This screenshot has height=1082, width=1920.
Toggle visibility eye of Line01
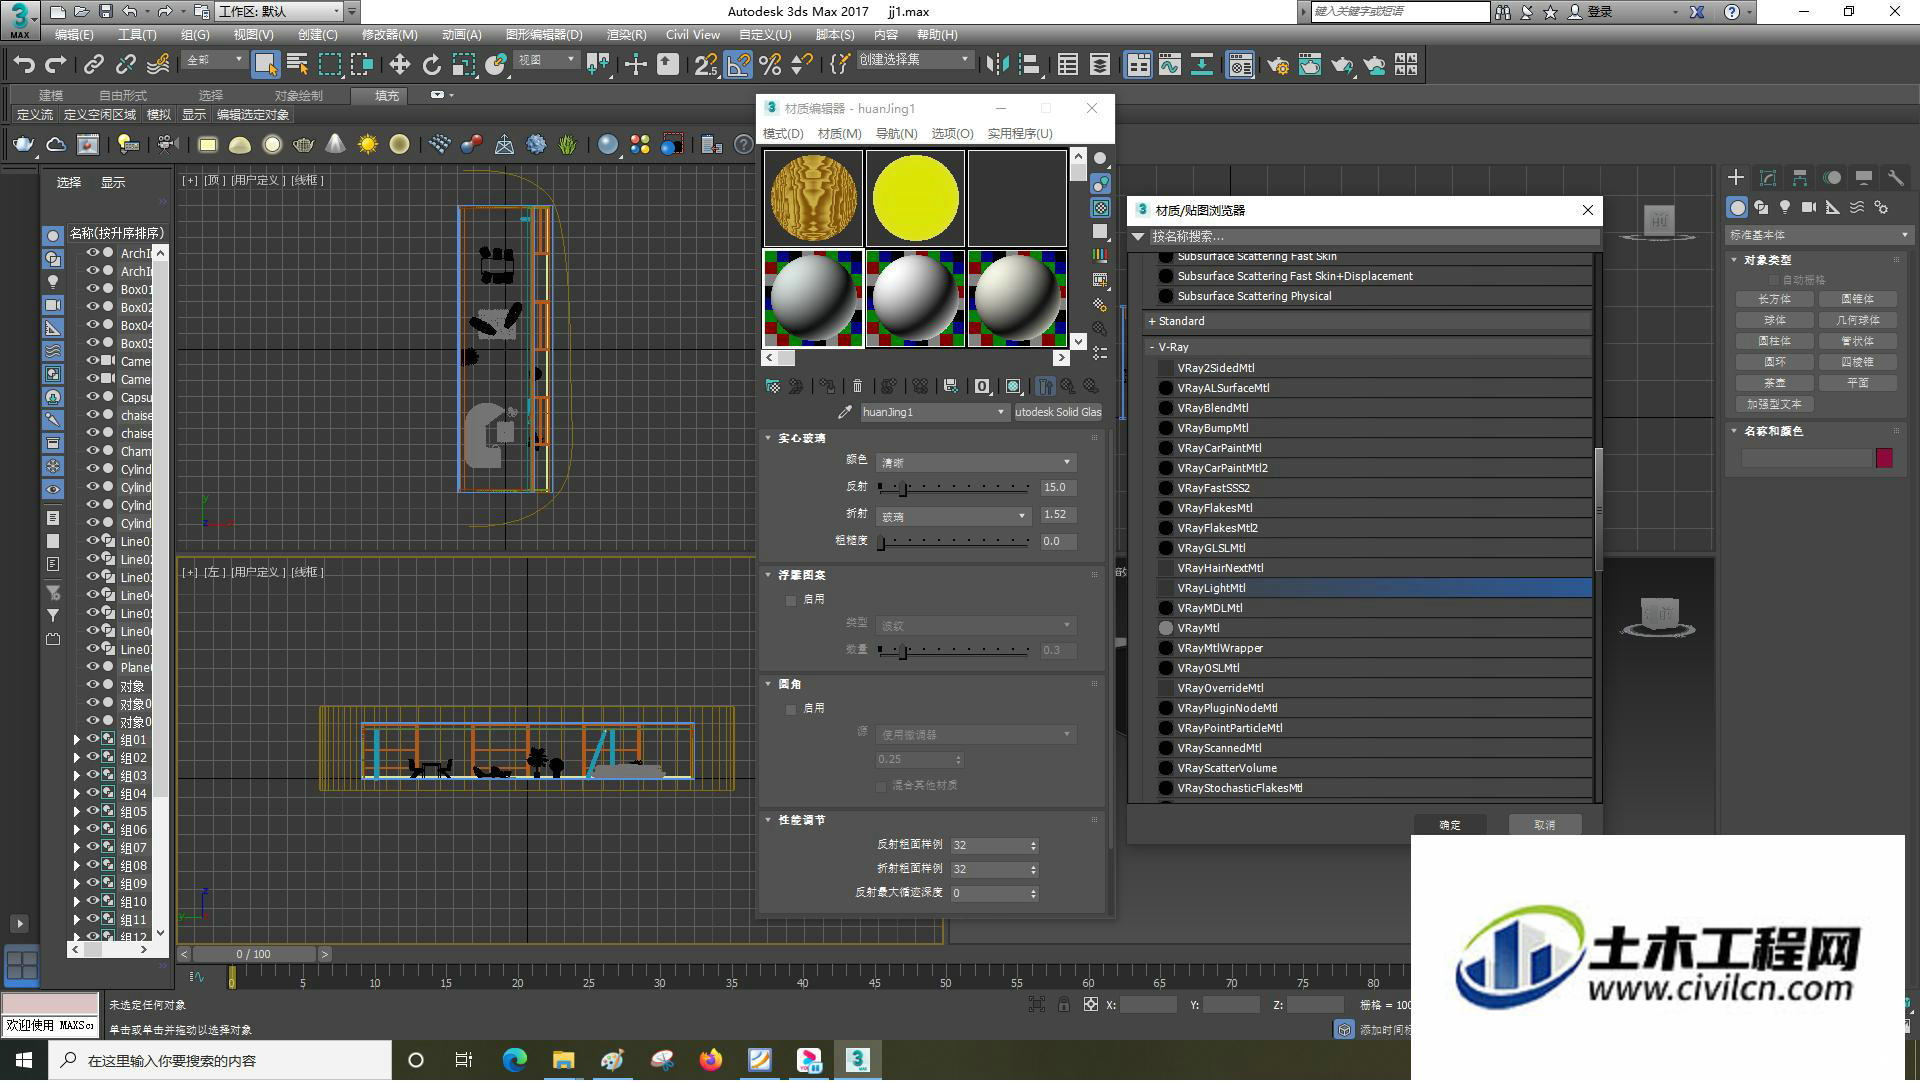click(x=92, y=541)
